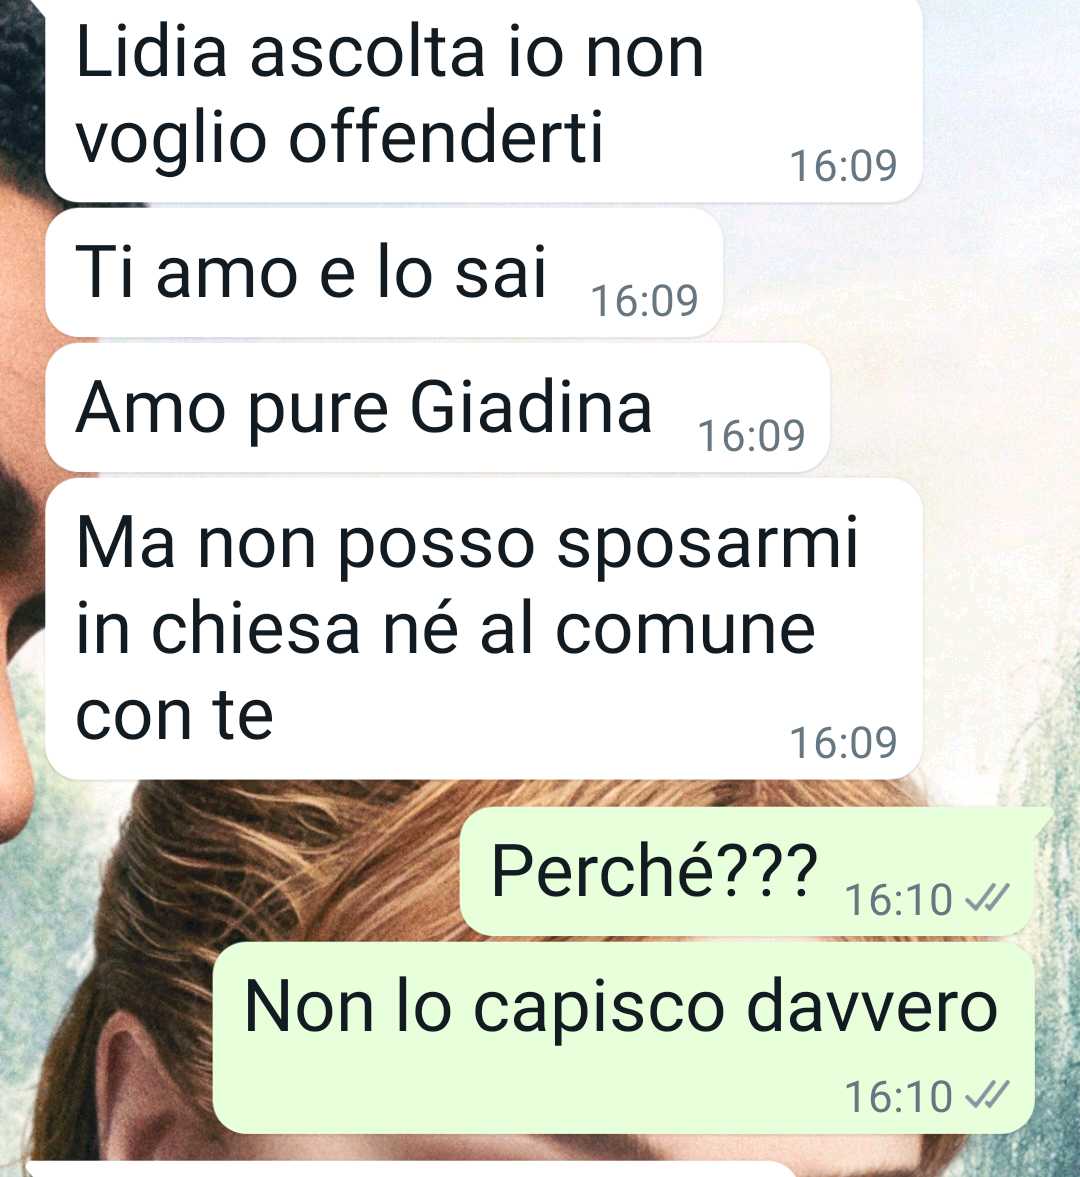
Task: Tap the 'Amo pure Giadina' message bubble
Action: click(438, 408)
